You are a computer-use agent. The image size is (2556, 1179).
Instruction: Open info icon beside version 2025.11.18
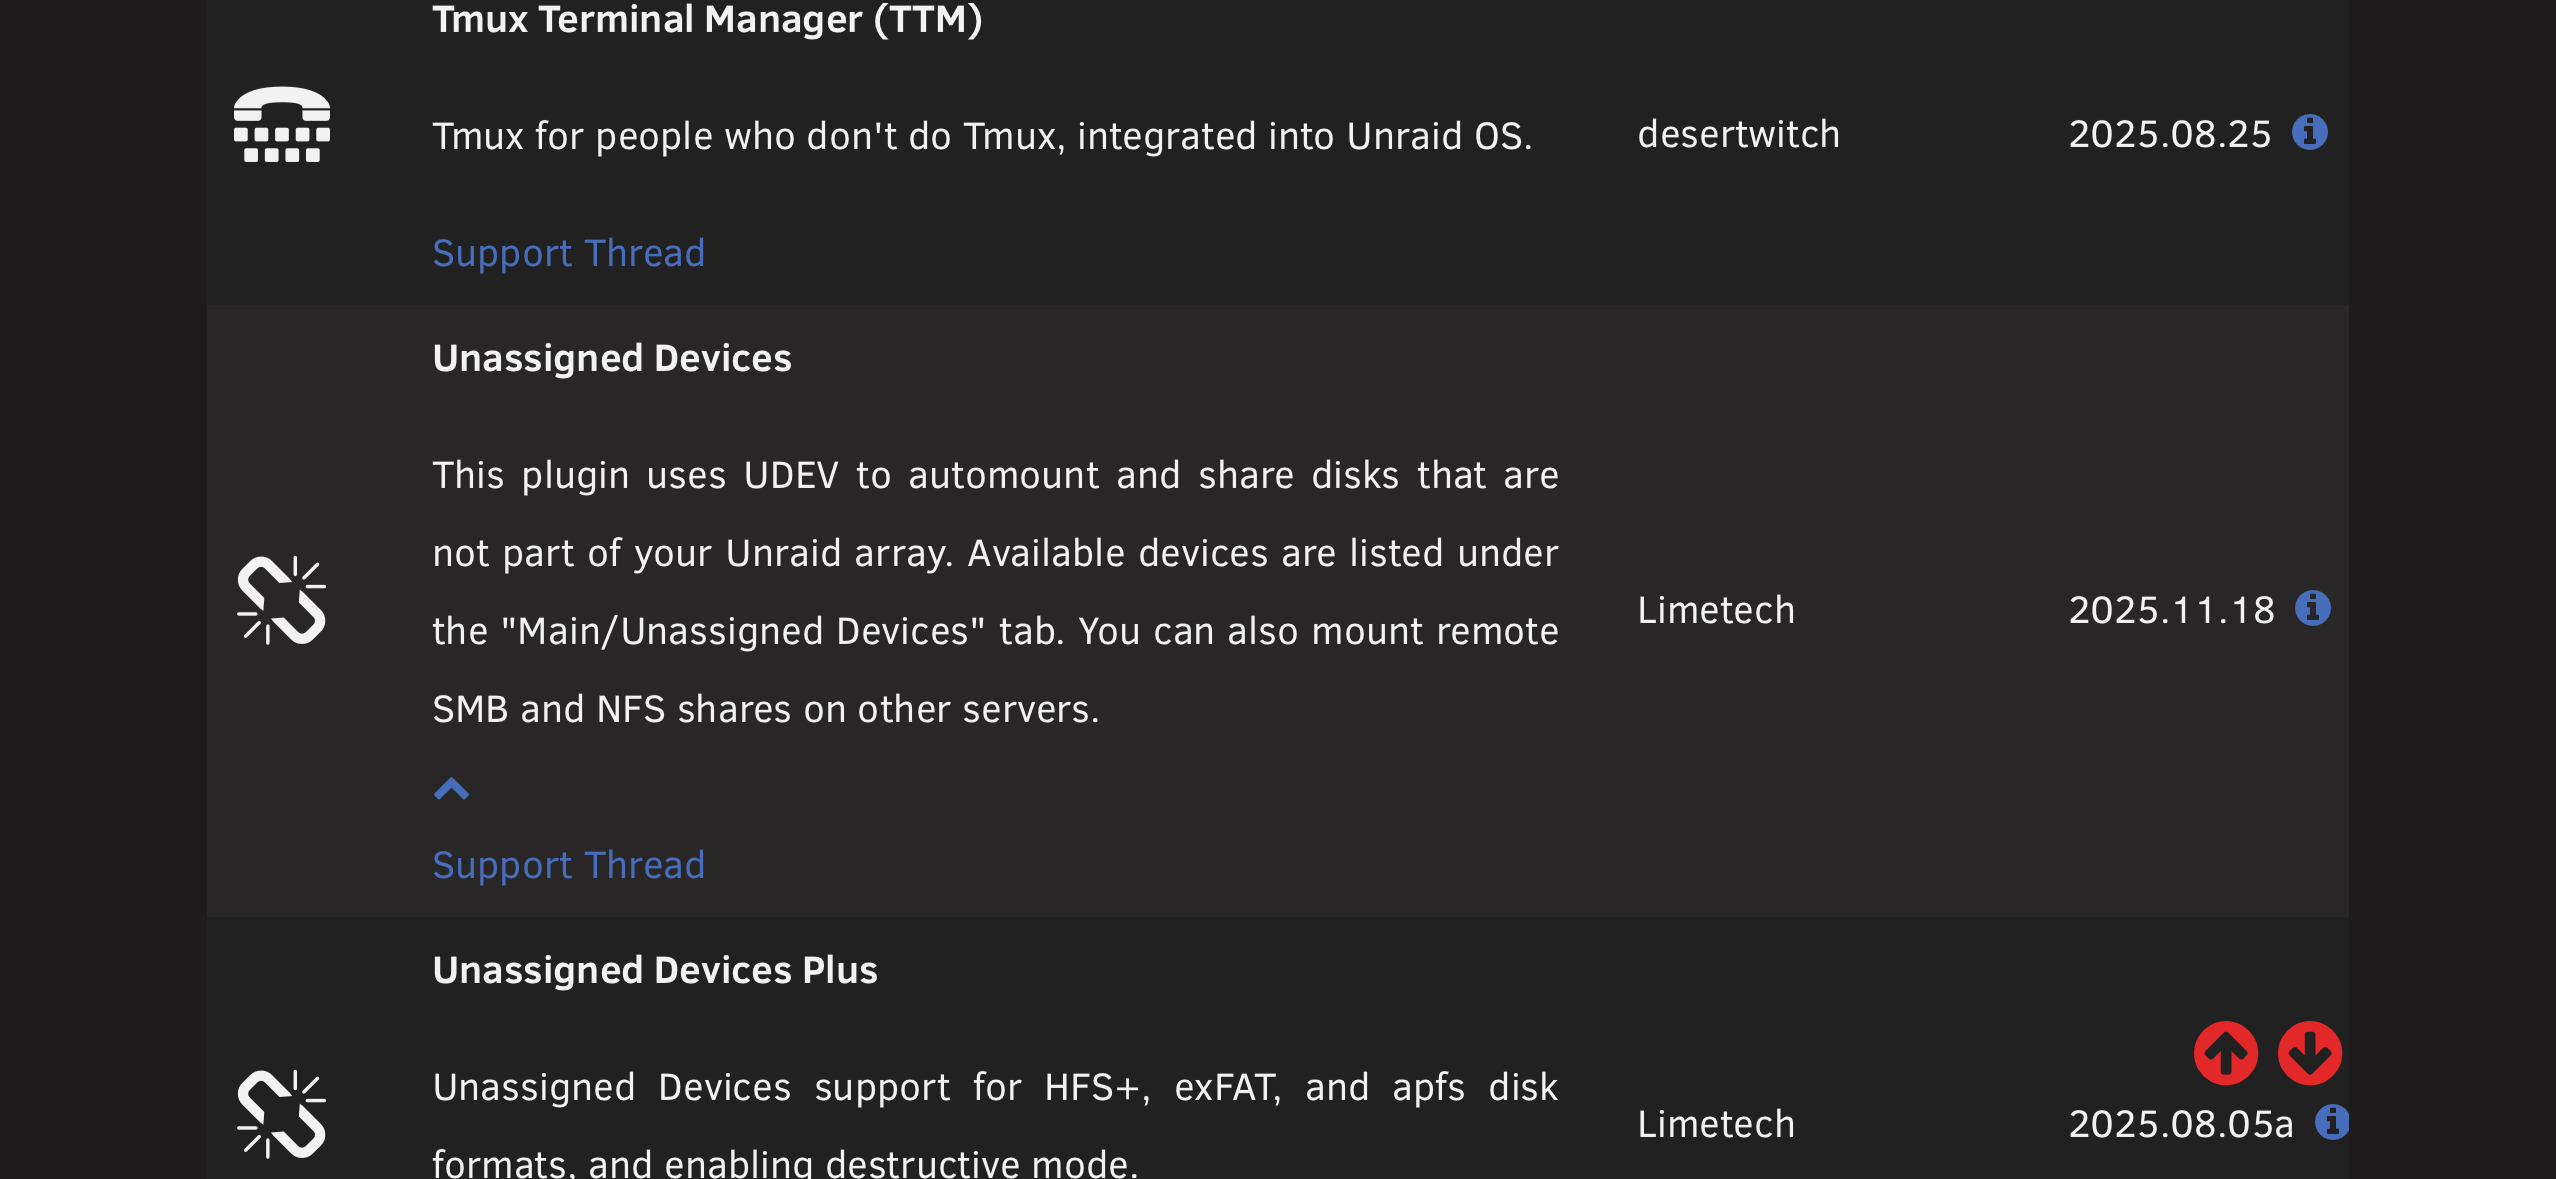click(2313, 608)
